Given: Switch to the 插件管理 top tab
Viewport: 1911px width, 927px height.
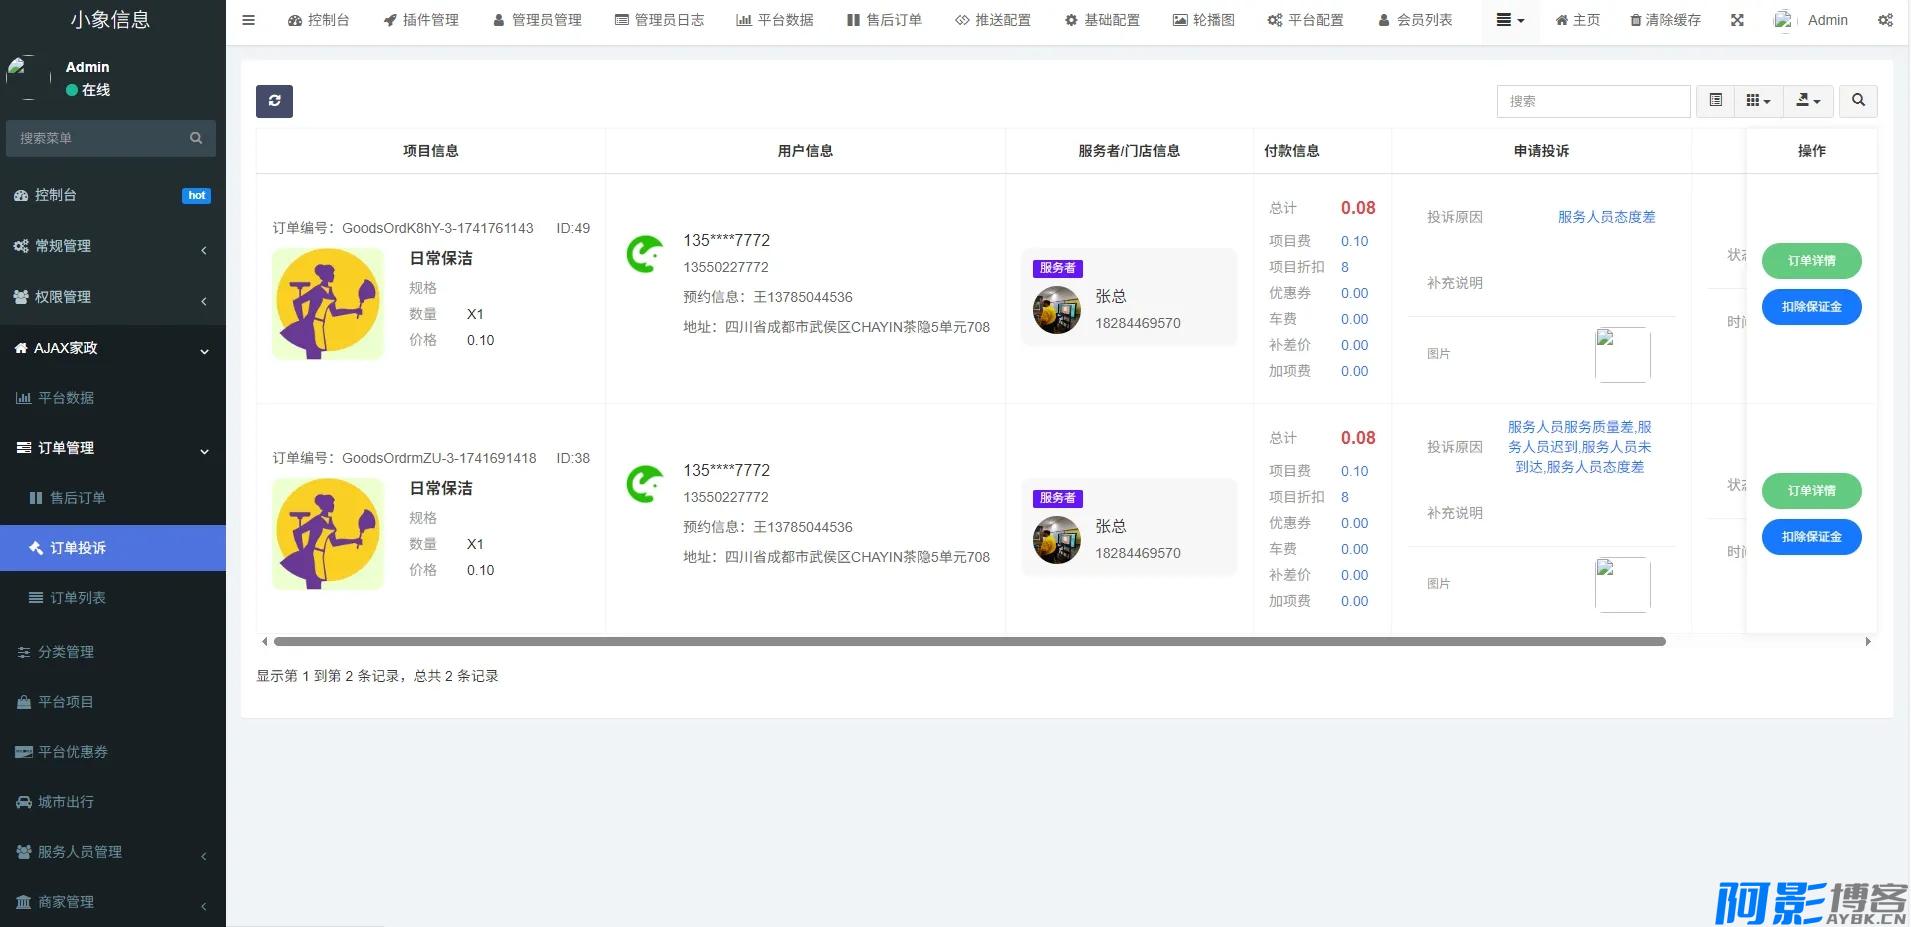Looking at the screenshot, I should pyautogui.click(x=421, y=20).
